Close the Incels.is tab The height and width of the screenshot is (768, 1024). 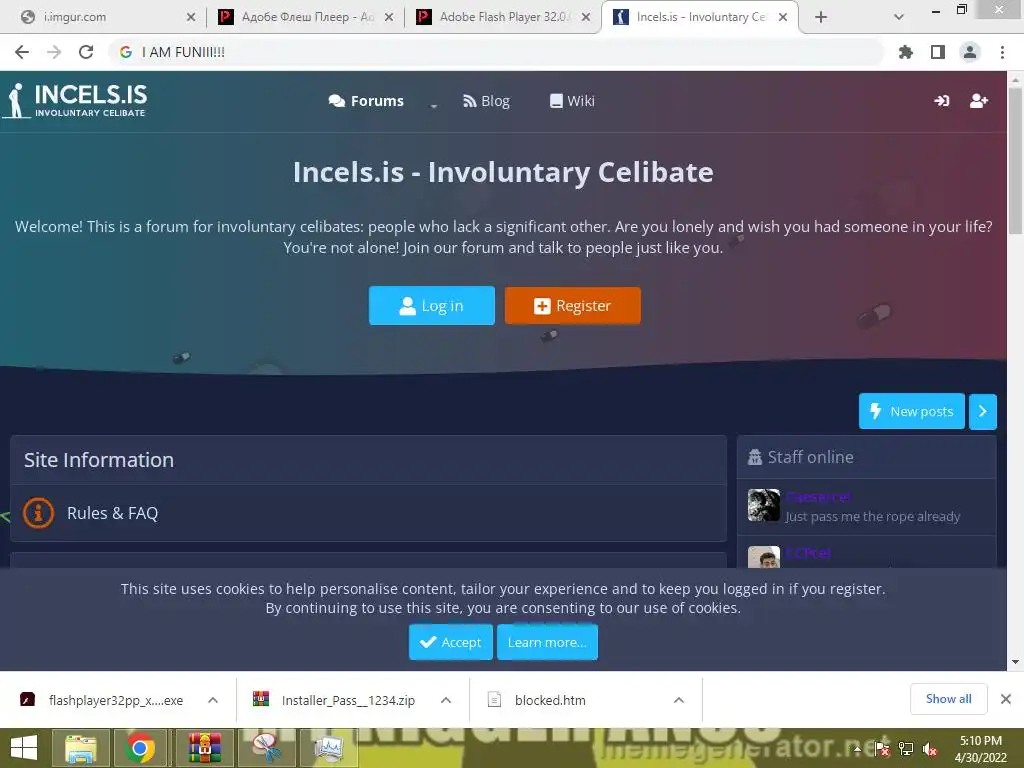782,17
